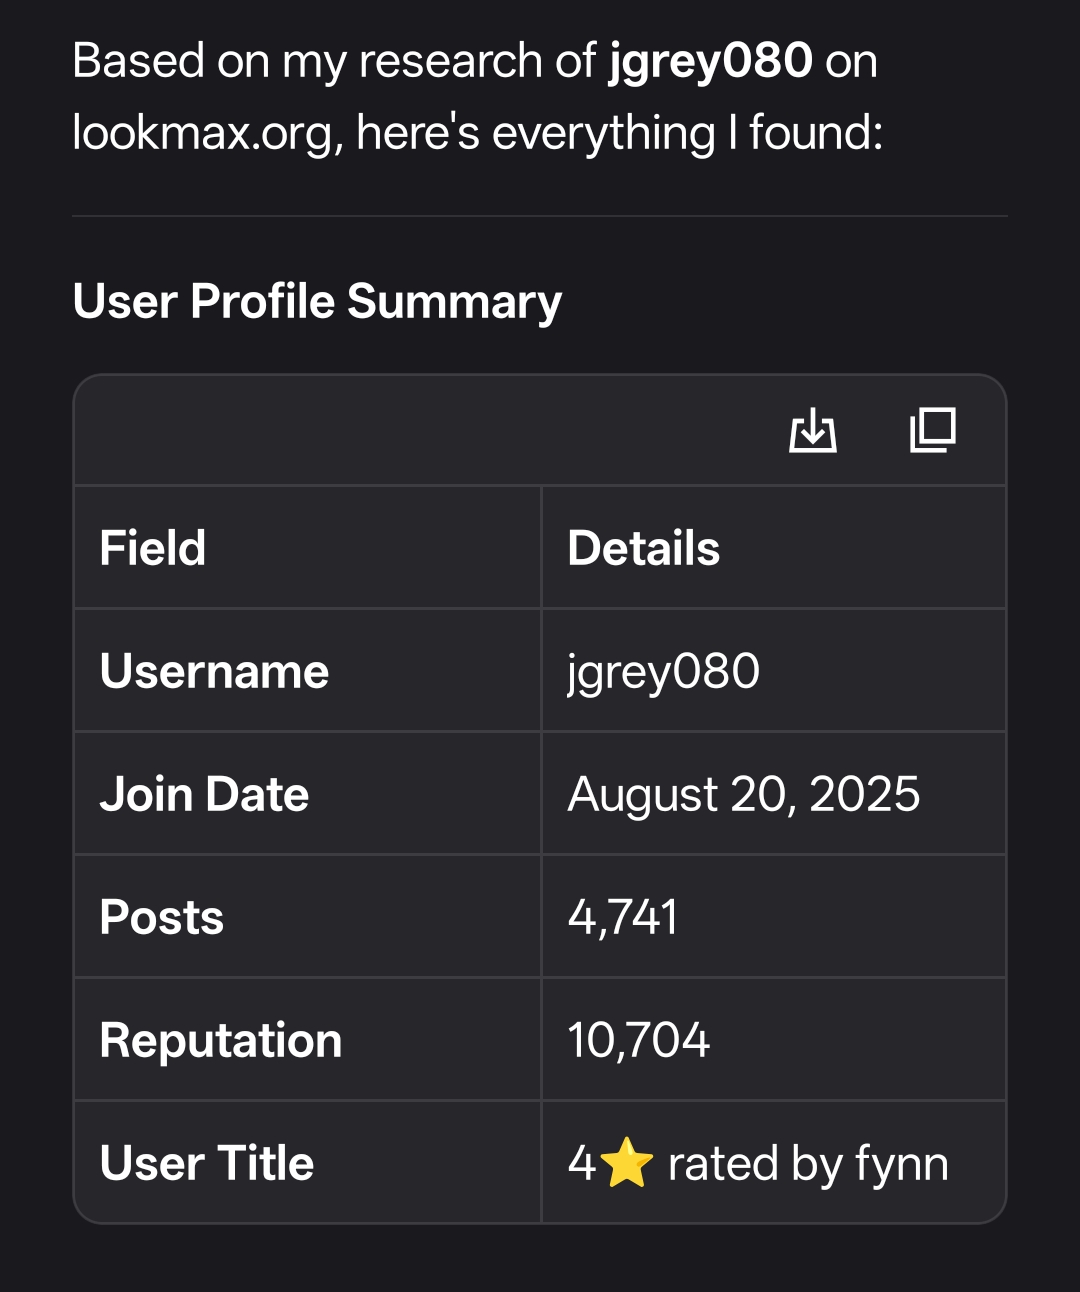This screenshot has width=1080, height=1292.
Task: Click the Reputation row label
Action: [221, 1040]
